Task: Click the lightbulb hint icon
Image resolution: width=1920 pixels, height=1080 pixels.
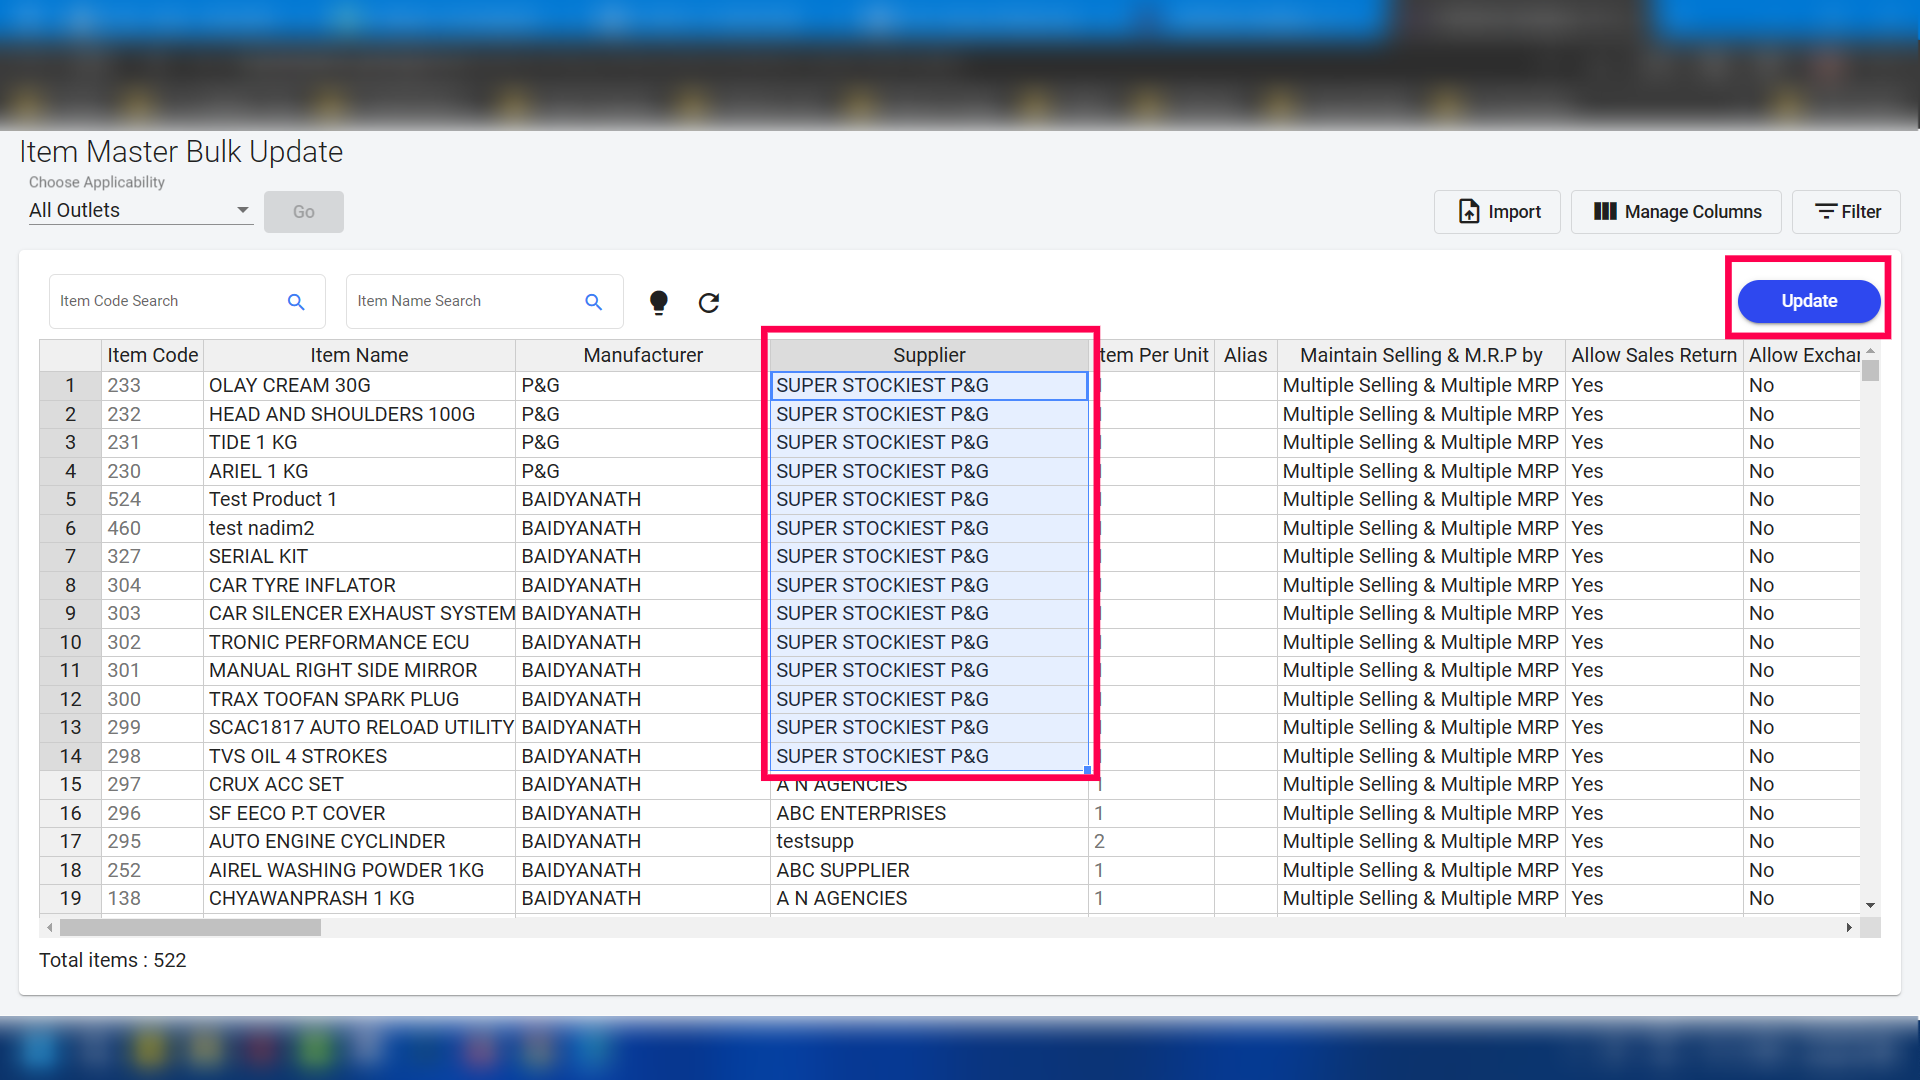Action: point(658,302)
